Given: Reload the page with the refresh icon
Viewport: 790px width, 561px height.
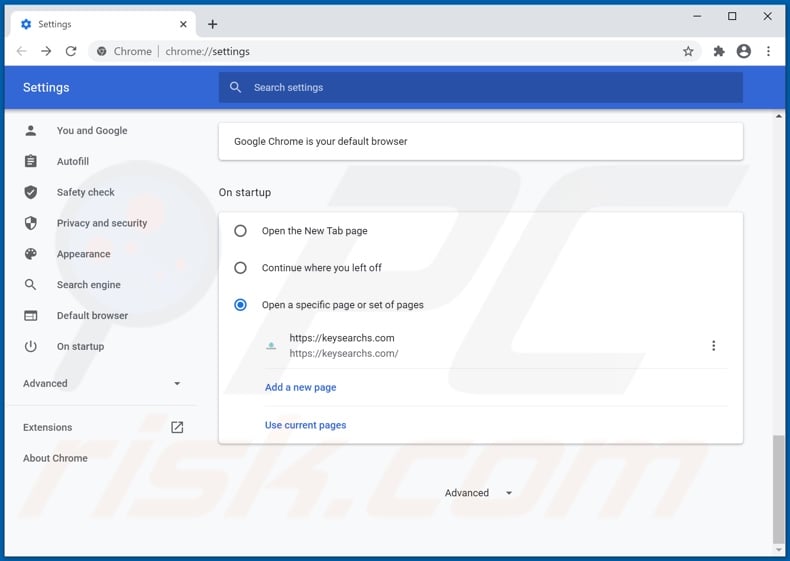Looking at the screenshot, I should coord(71,51).
